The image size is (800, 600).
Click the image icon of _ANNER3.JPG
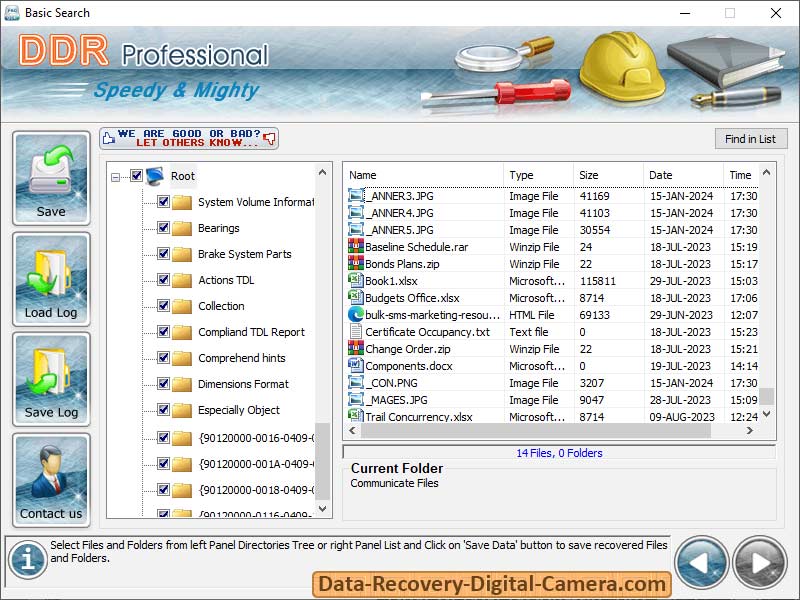(356, 196)
